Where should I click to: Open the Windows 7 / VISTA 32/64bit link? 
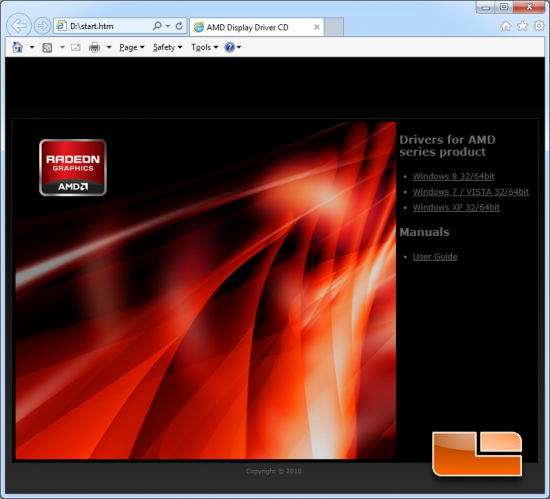471,192
